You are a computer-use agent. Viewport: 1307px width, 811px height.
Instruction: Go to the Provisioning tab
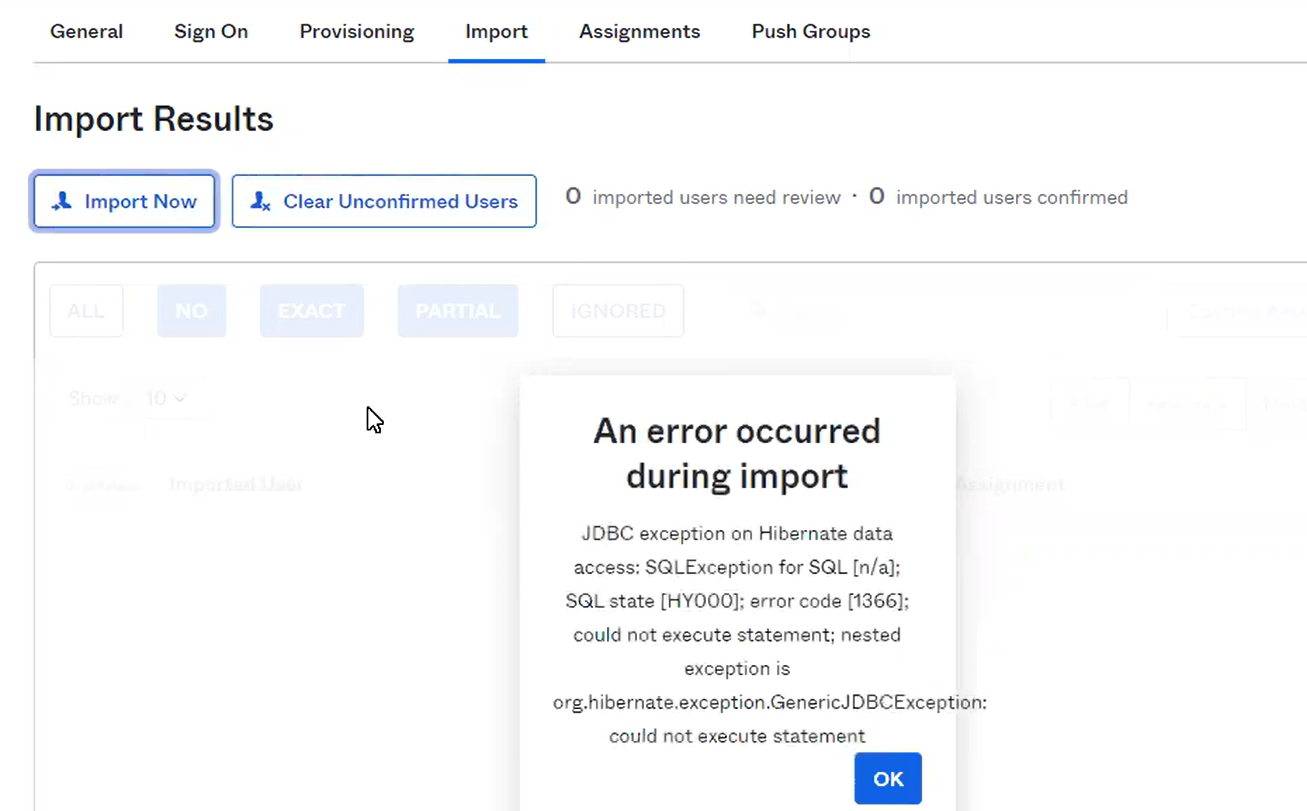356,31
